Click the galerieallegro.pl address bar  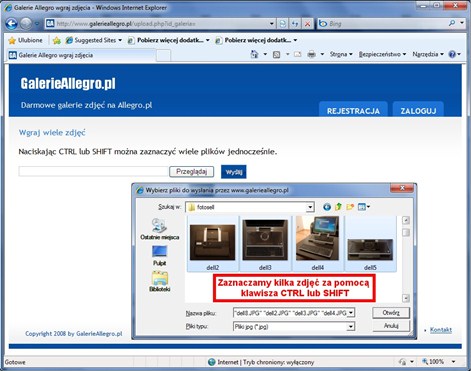click(x=156, y=24)
